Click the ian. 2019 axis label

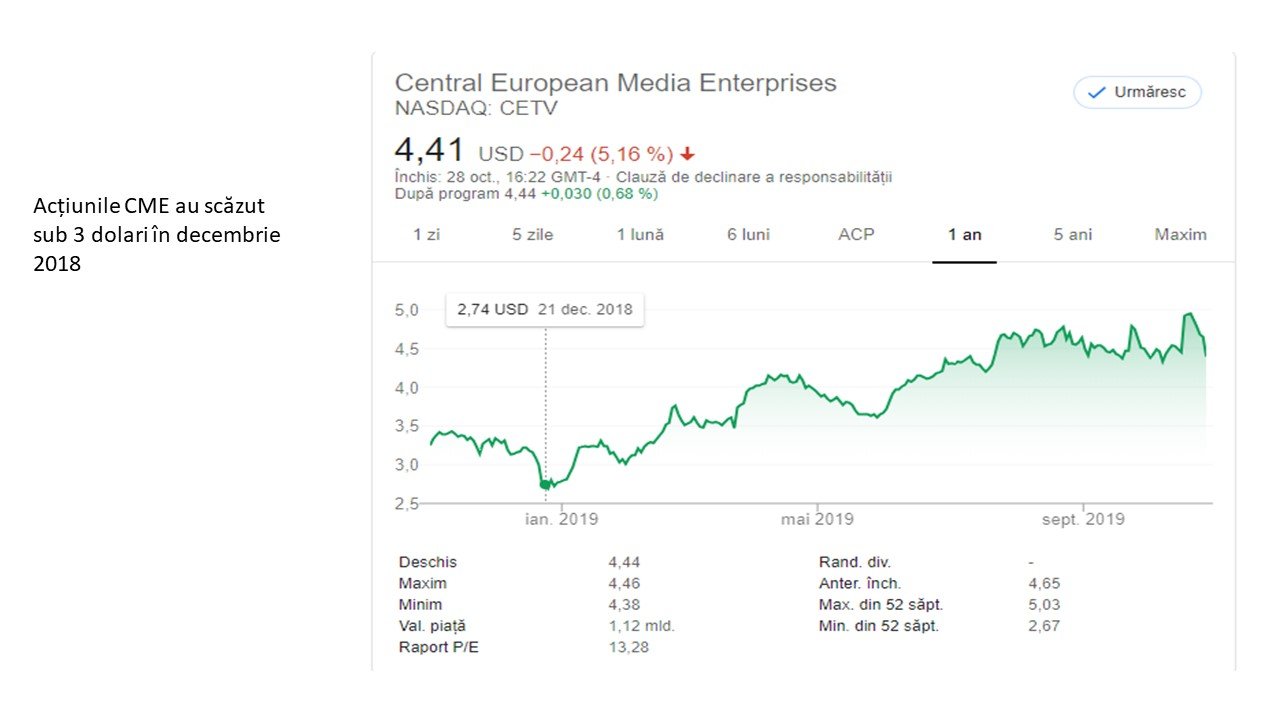561,519
